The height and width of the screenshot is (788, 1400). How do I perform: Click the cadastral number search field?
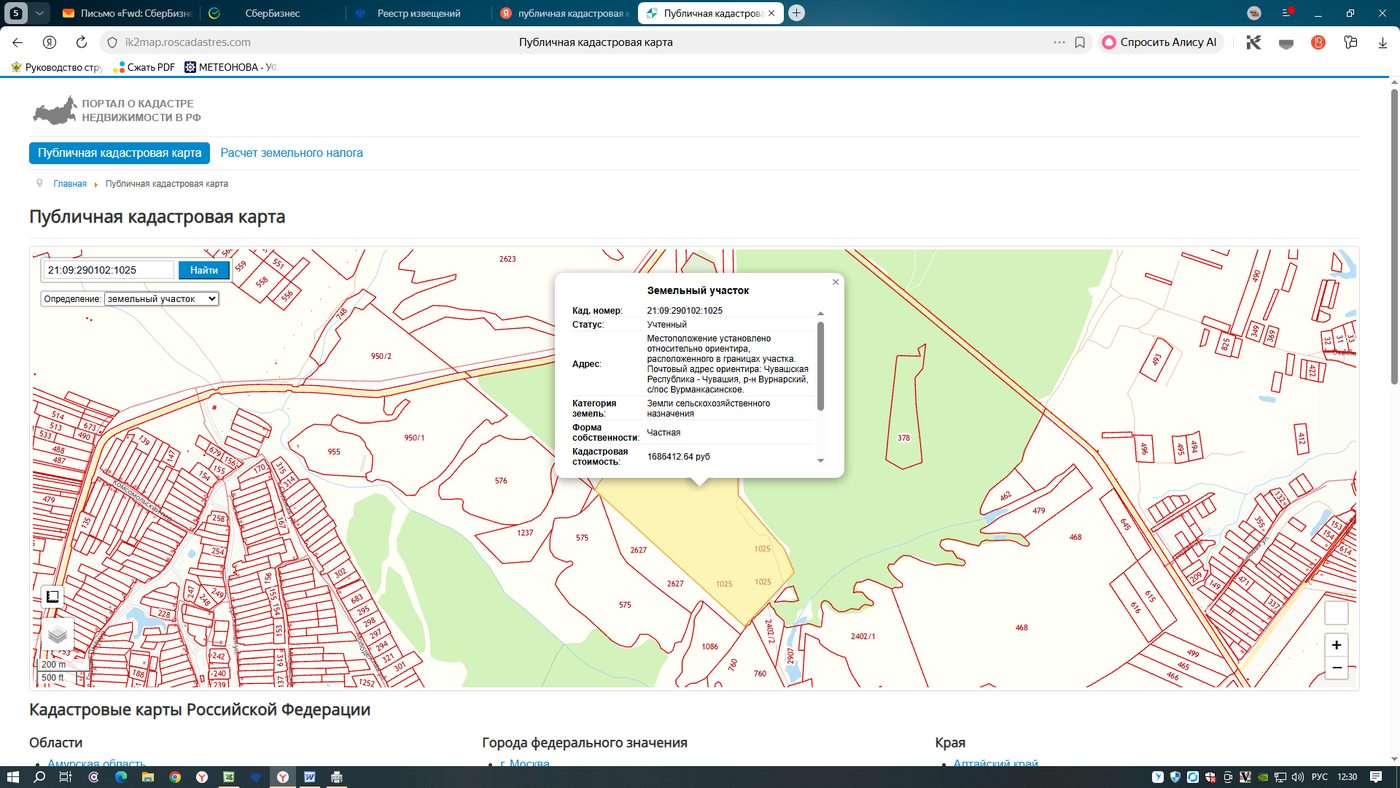(108, 270)
